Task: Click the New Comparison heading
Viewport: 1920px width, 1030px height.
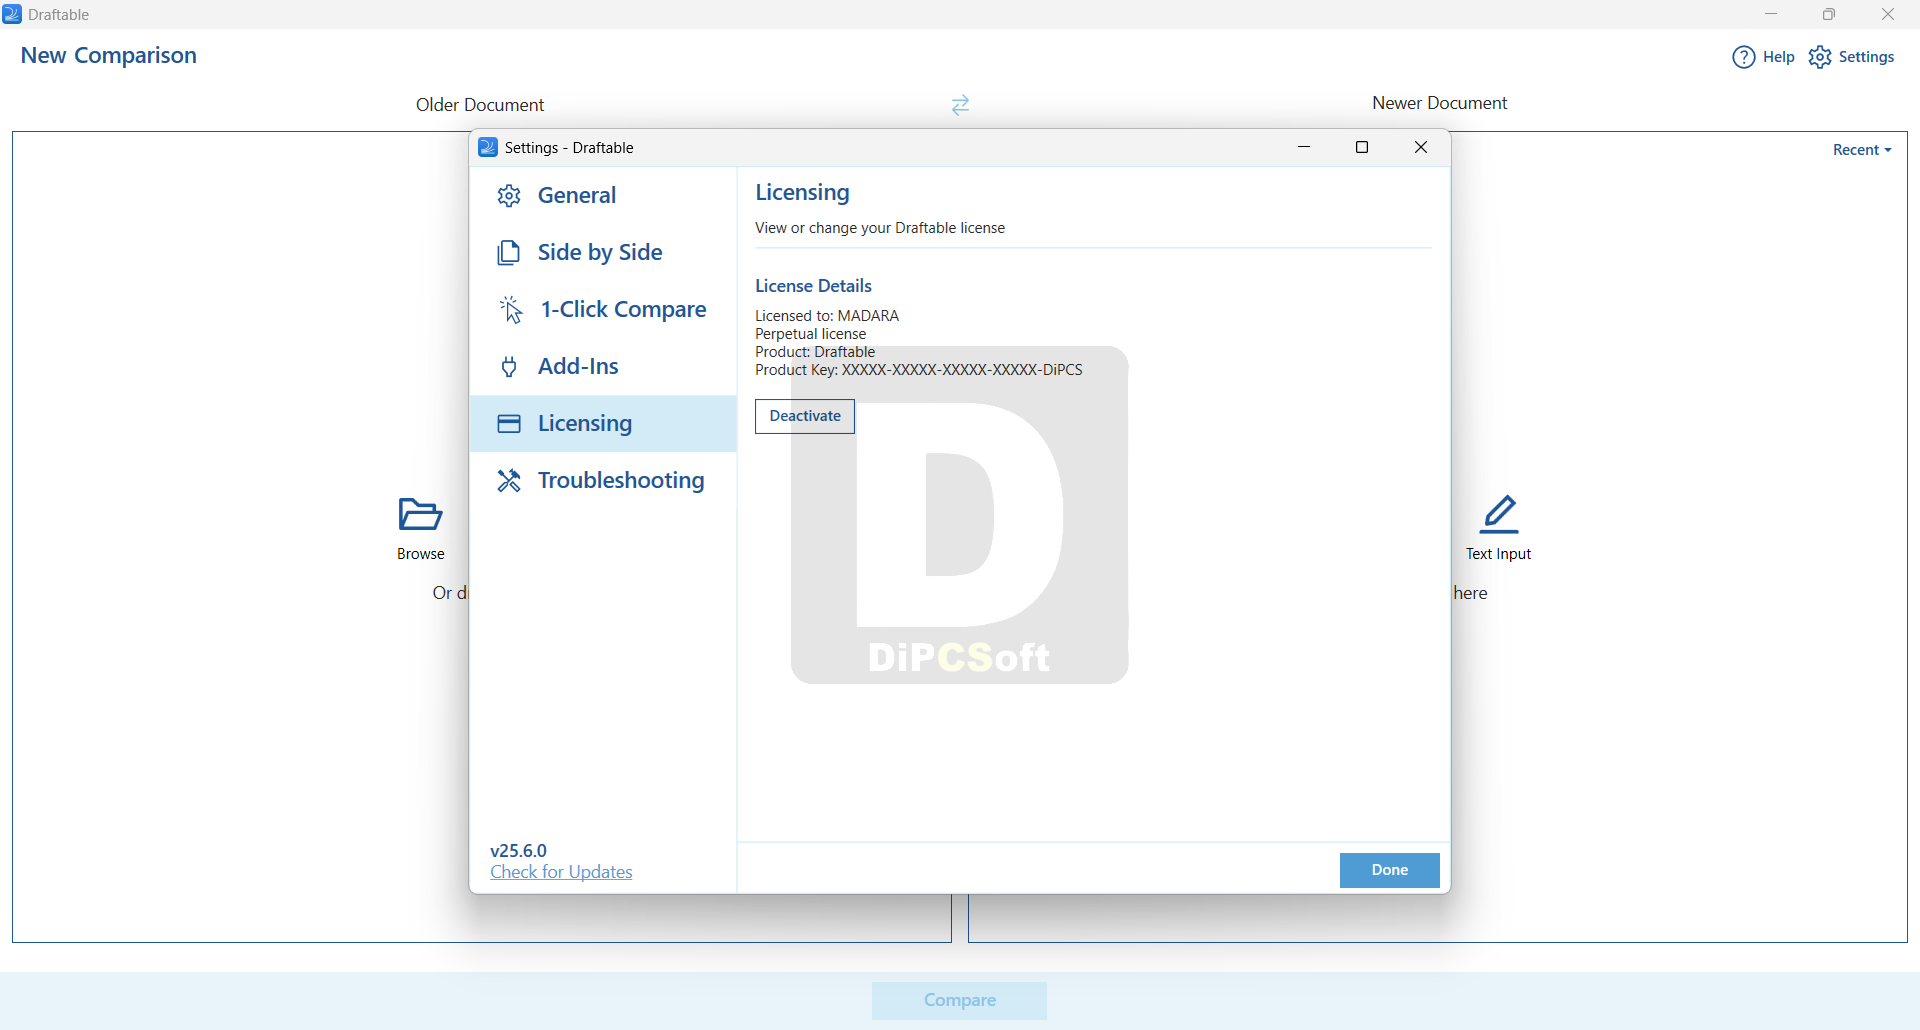Action: coord(109,56)
